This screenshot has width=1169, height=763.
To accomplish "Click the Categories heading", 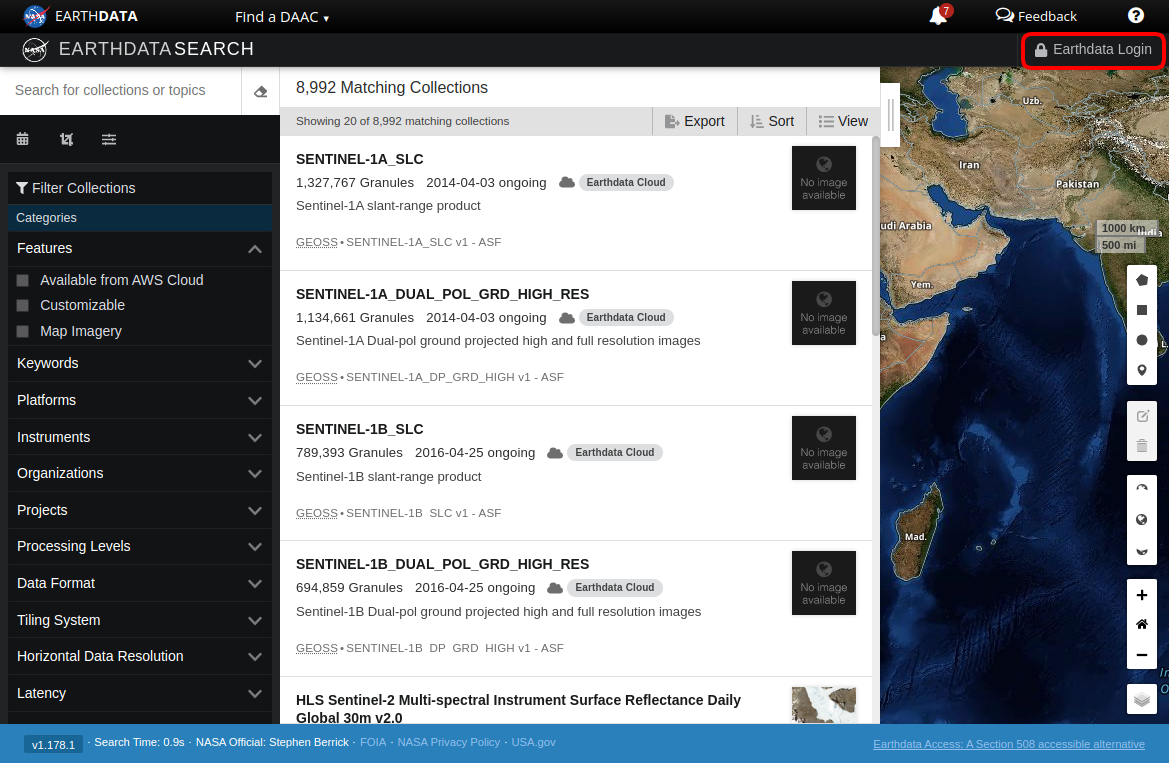I will [x=46, y=218].
